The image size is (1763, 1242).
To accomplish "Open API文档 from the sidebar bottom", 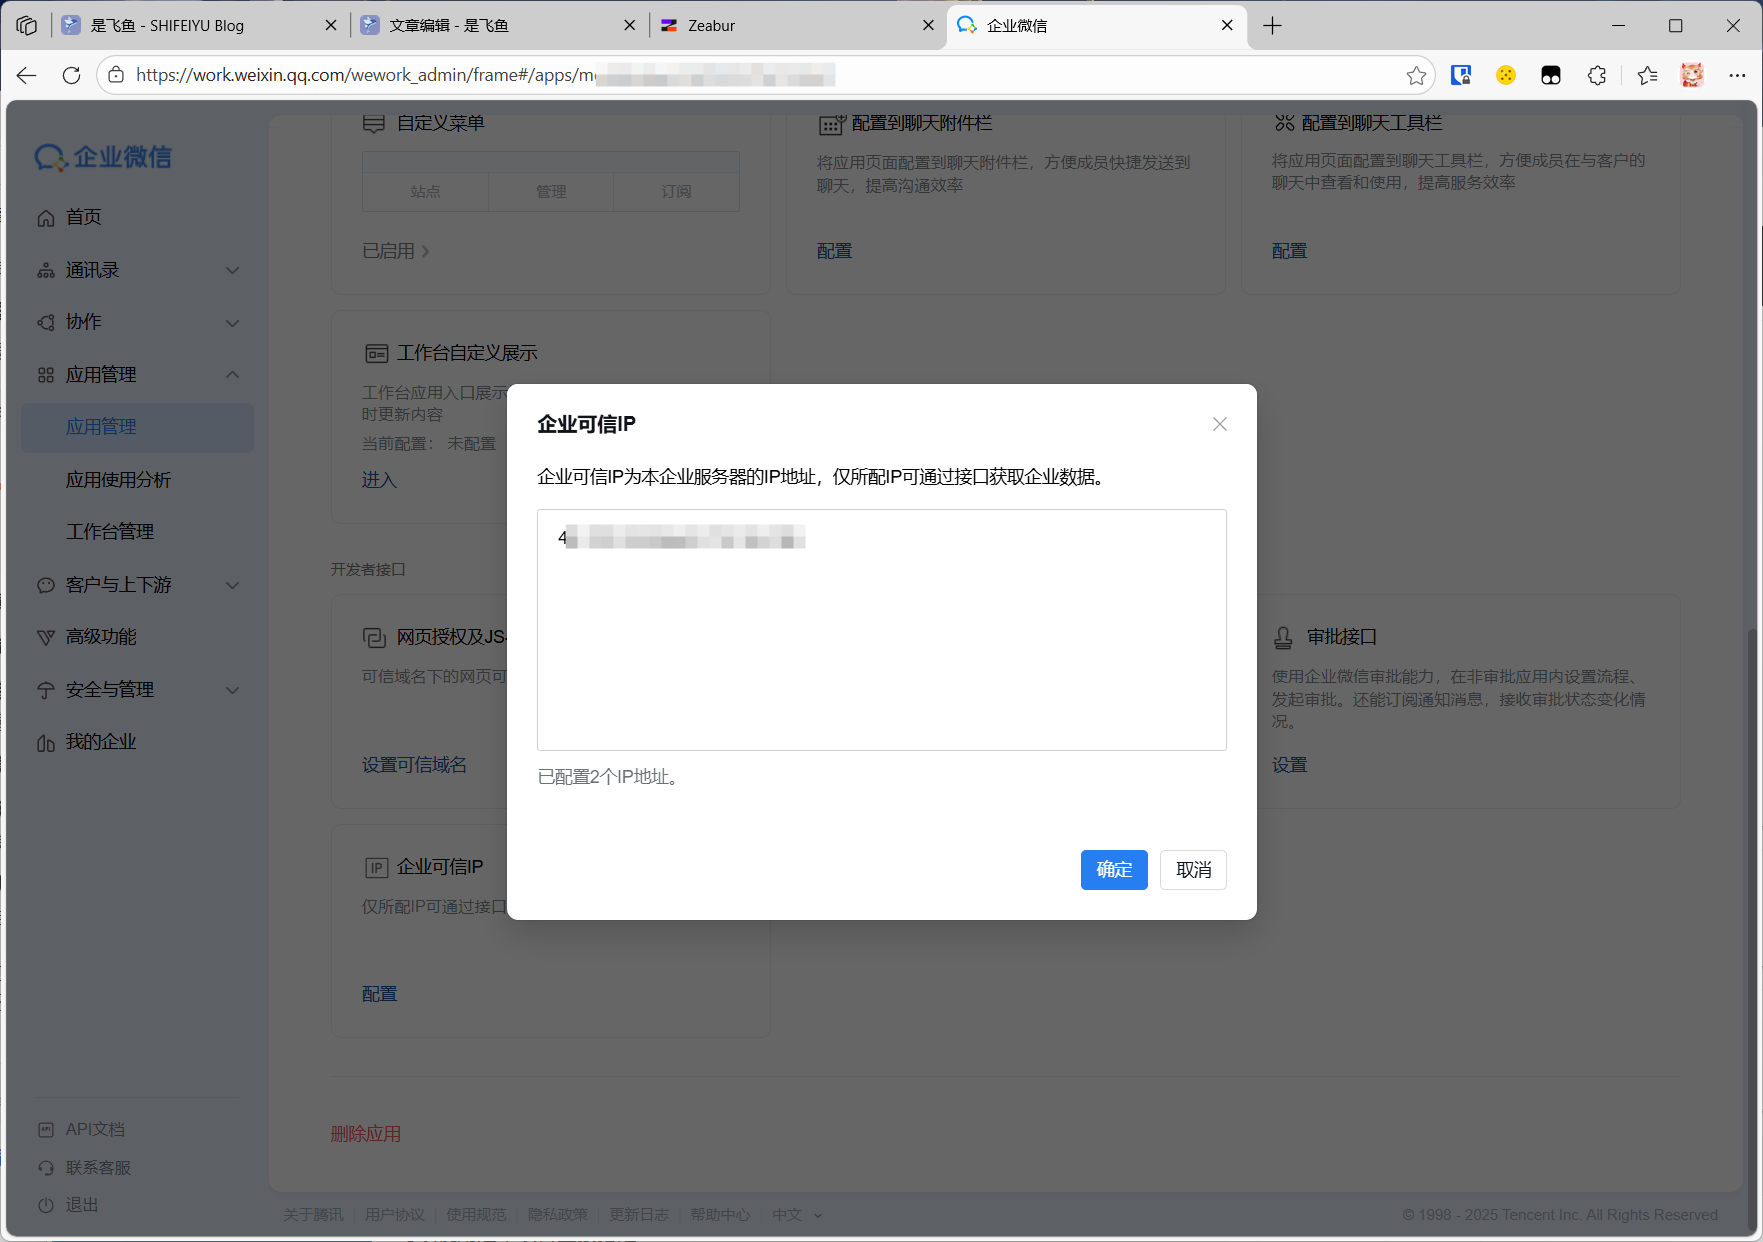I will point(95,1129).
